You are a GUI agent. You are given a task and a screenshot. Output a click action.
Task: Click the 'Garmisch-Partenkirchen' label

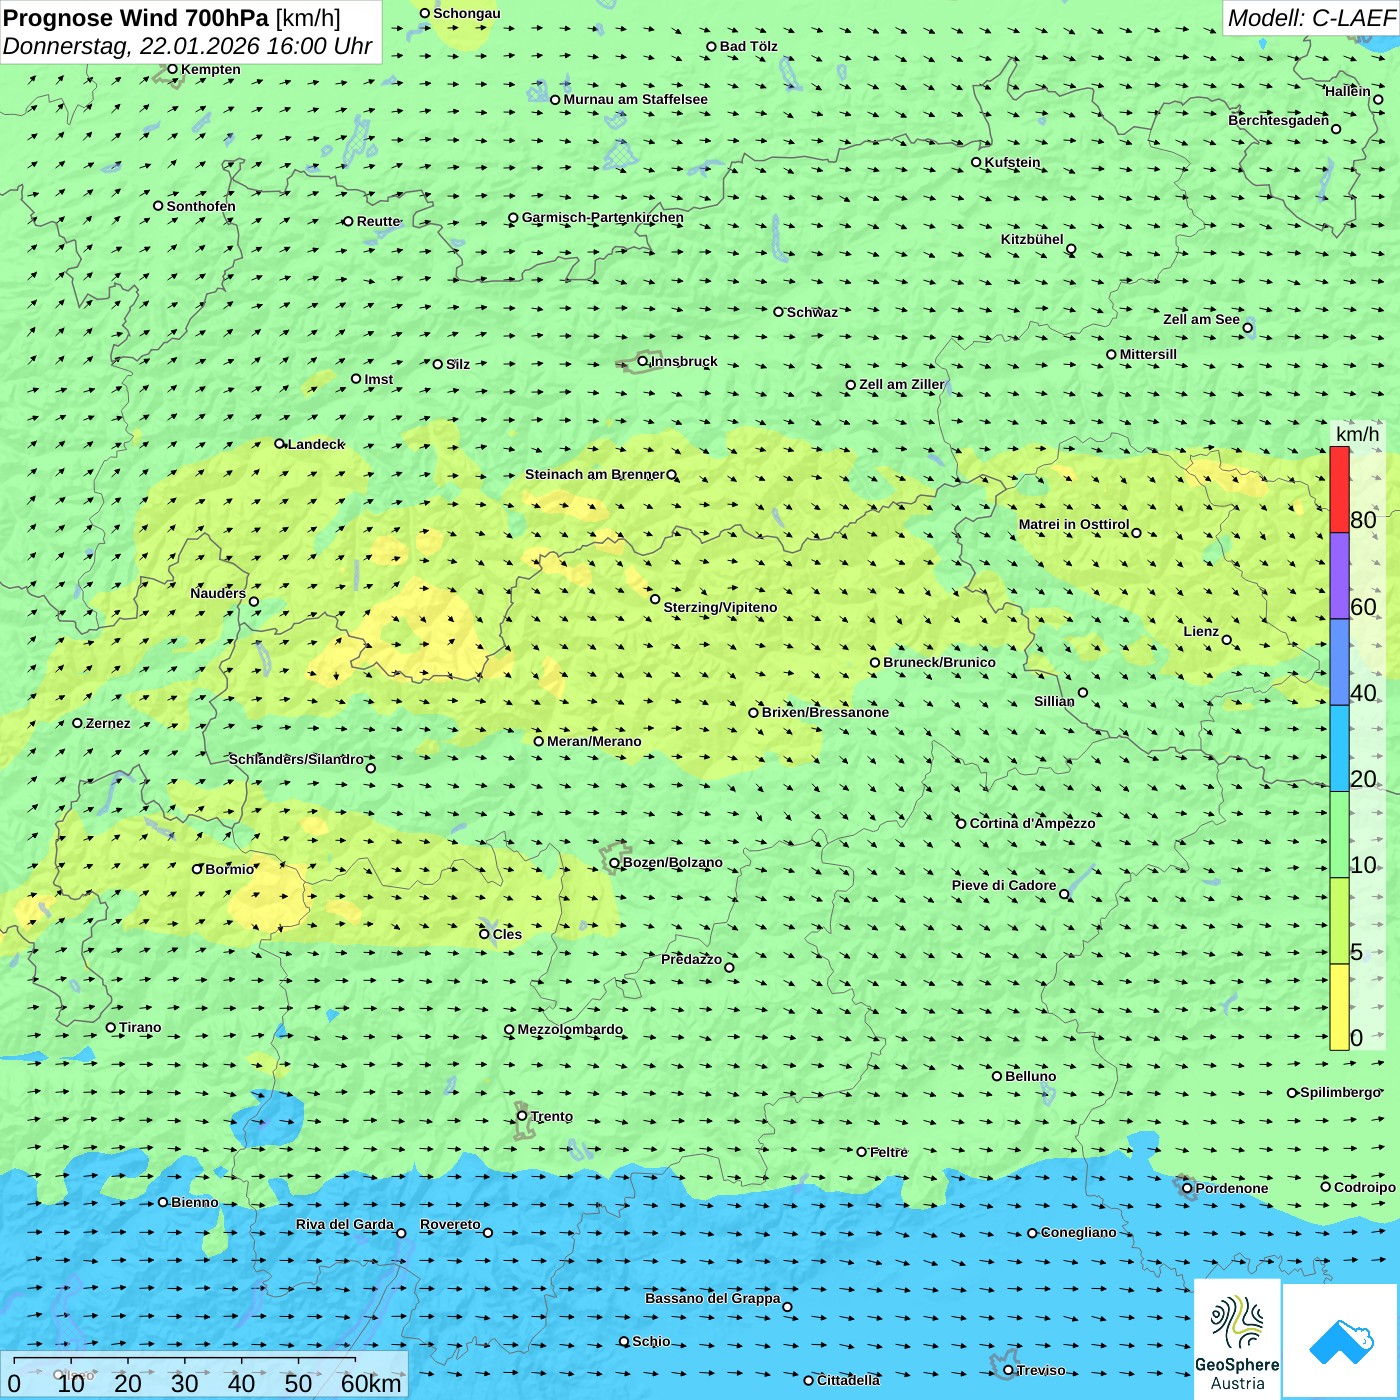click(603, 217)
